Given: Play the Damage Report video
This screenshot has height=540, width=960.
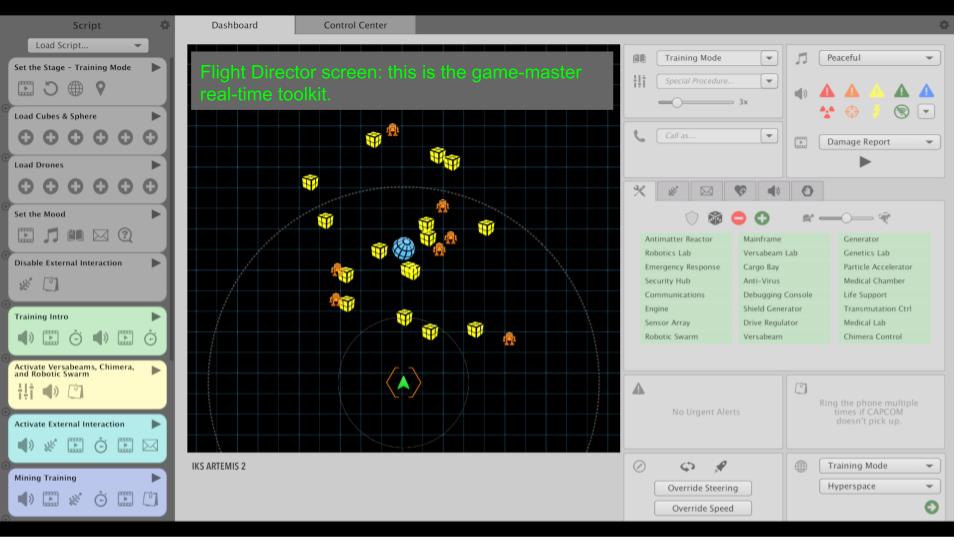Looking at the screenshot, I should (x=865, y=162).
